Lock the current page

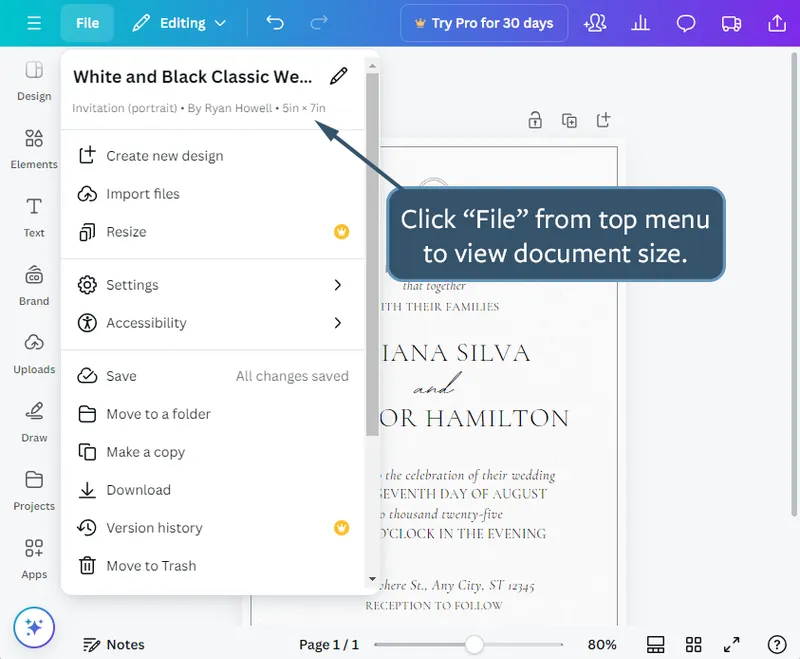coord(535,119)
